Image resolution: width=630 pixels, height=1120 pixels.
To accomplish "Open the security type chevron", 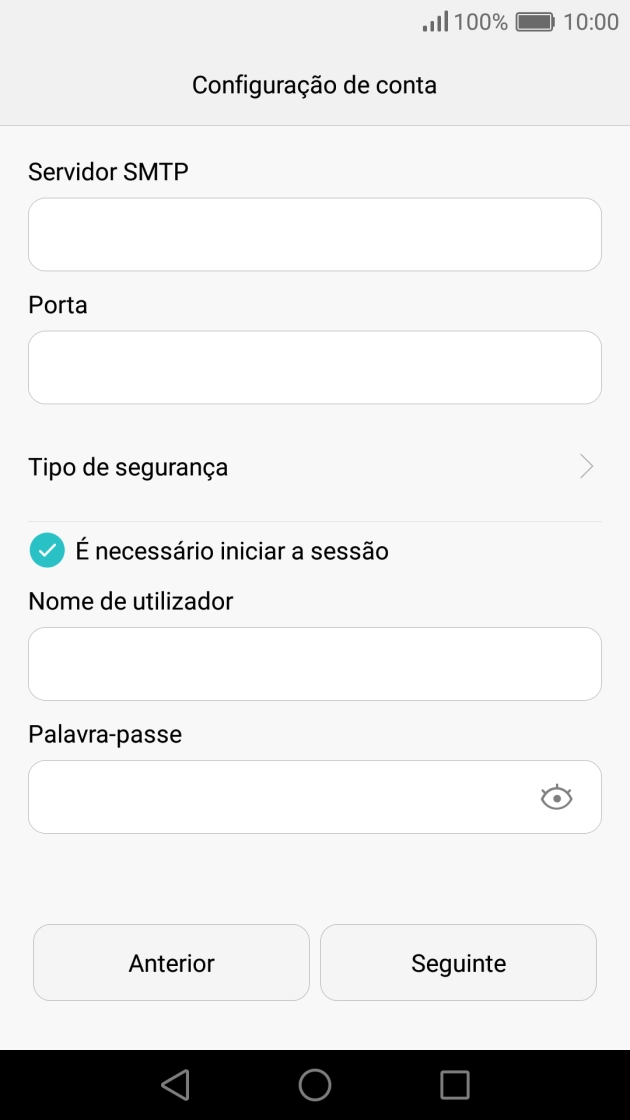I will 586,467.
